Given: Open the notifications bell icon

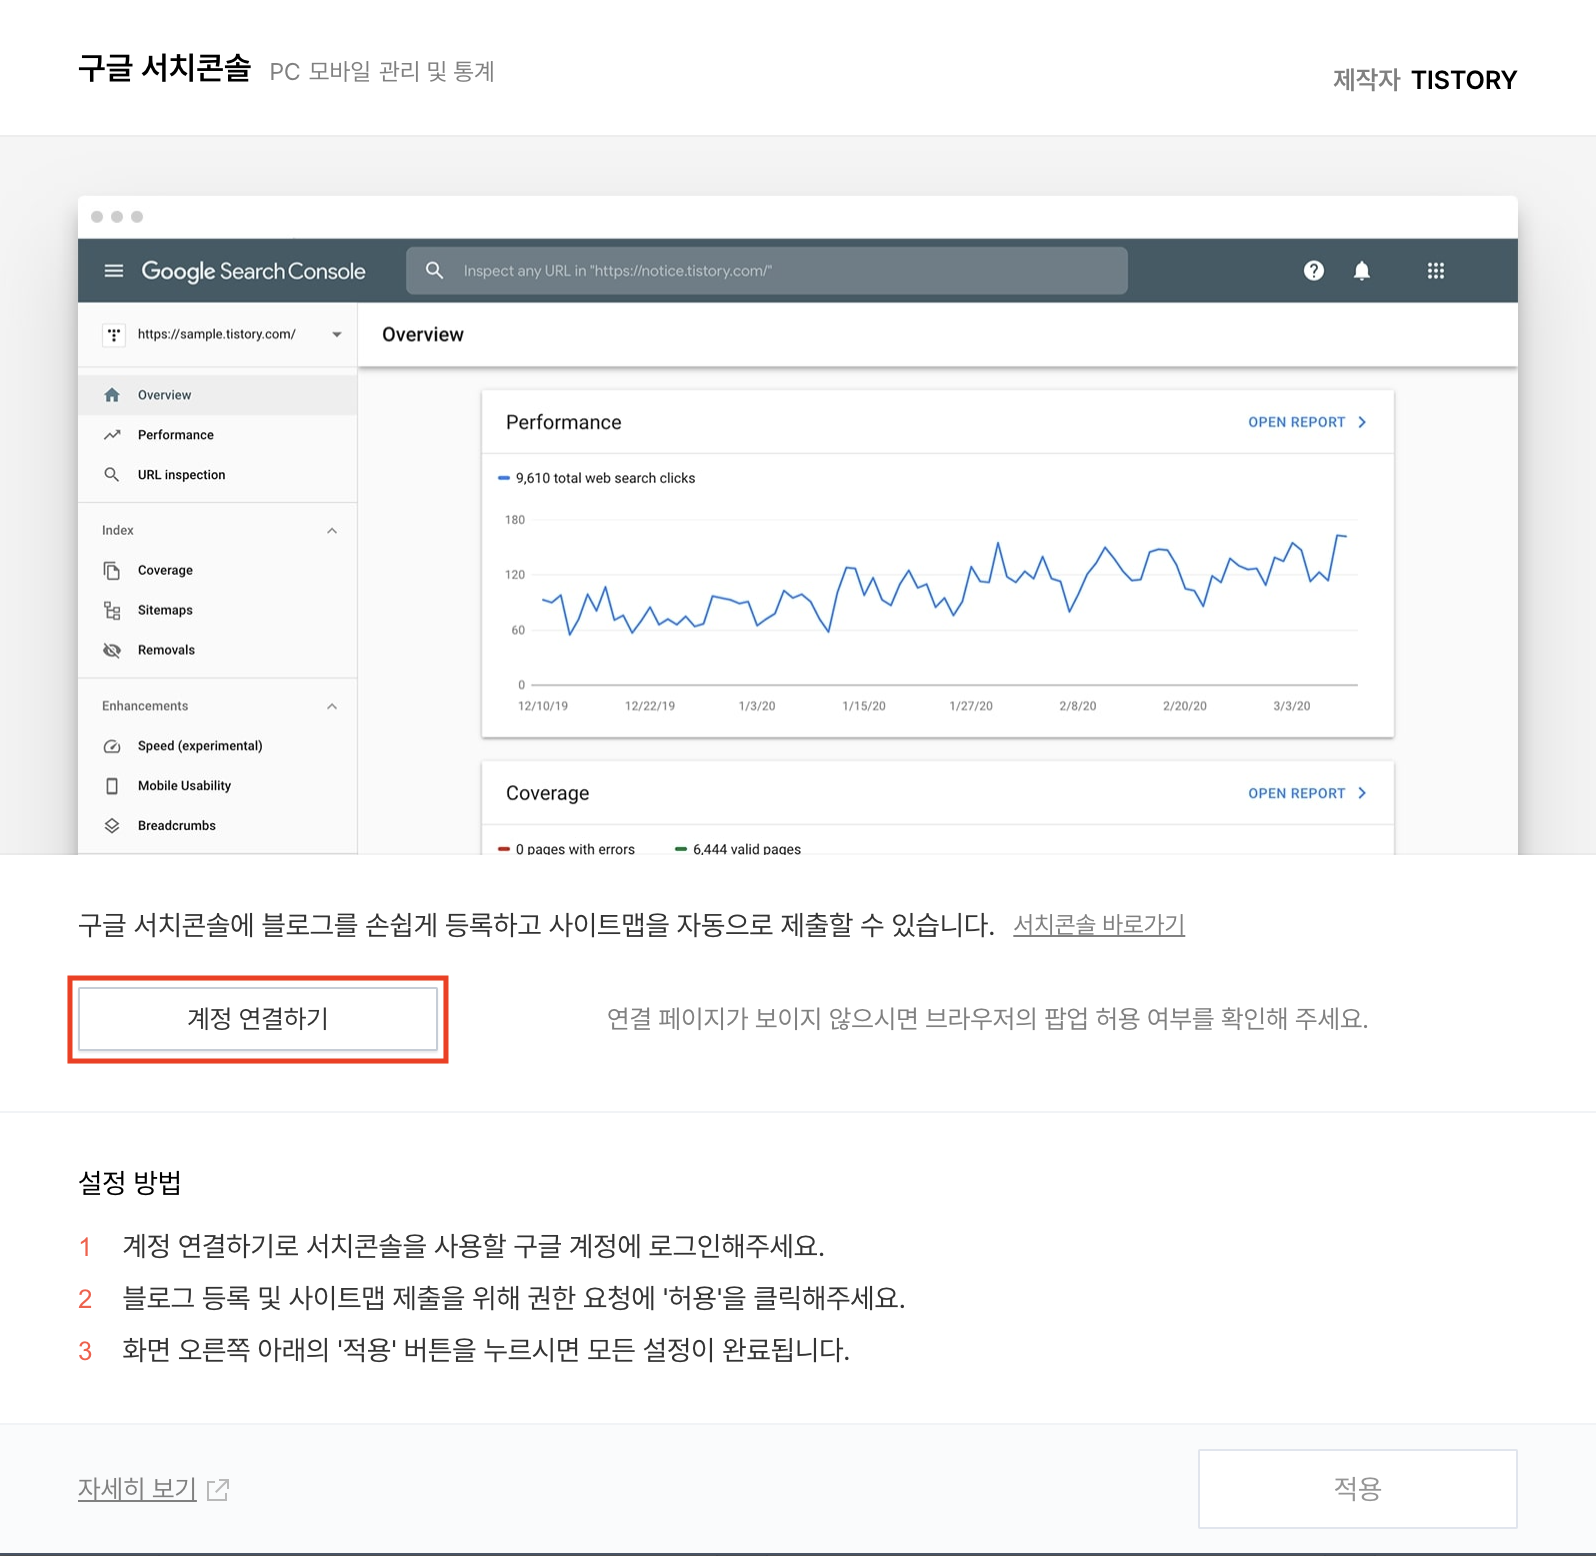Looking at the screenshot, I should point(1362,271).
